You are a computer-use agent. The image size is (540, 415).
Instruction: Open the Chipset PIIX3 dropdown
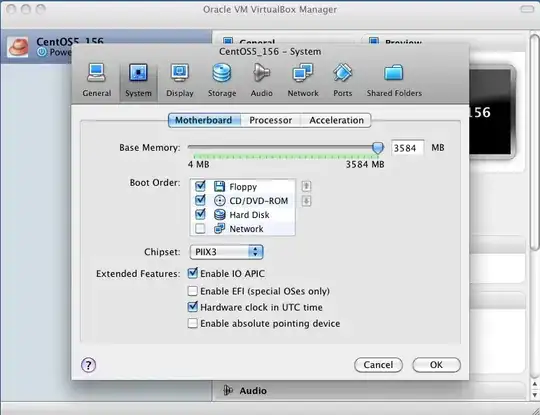pos(227,252)
